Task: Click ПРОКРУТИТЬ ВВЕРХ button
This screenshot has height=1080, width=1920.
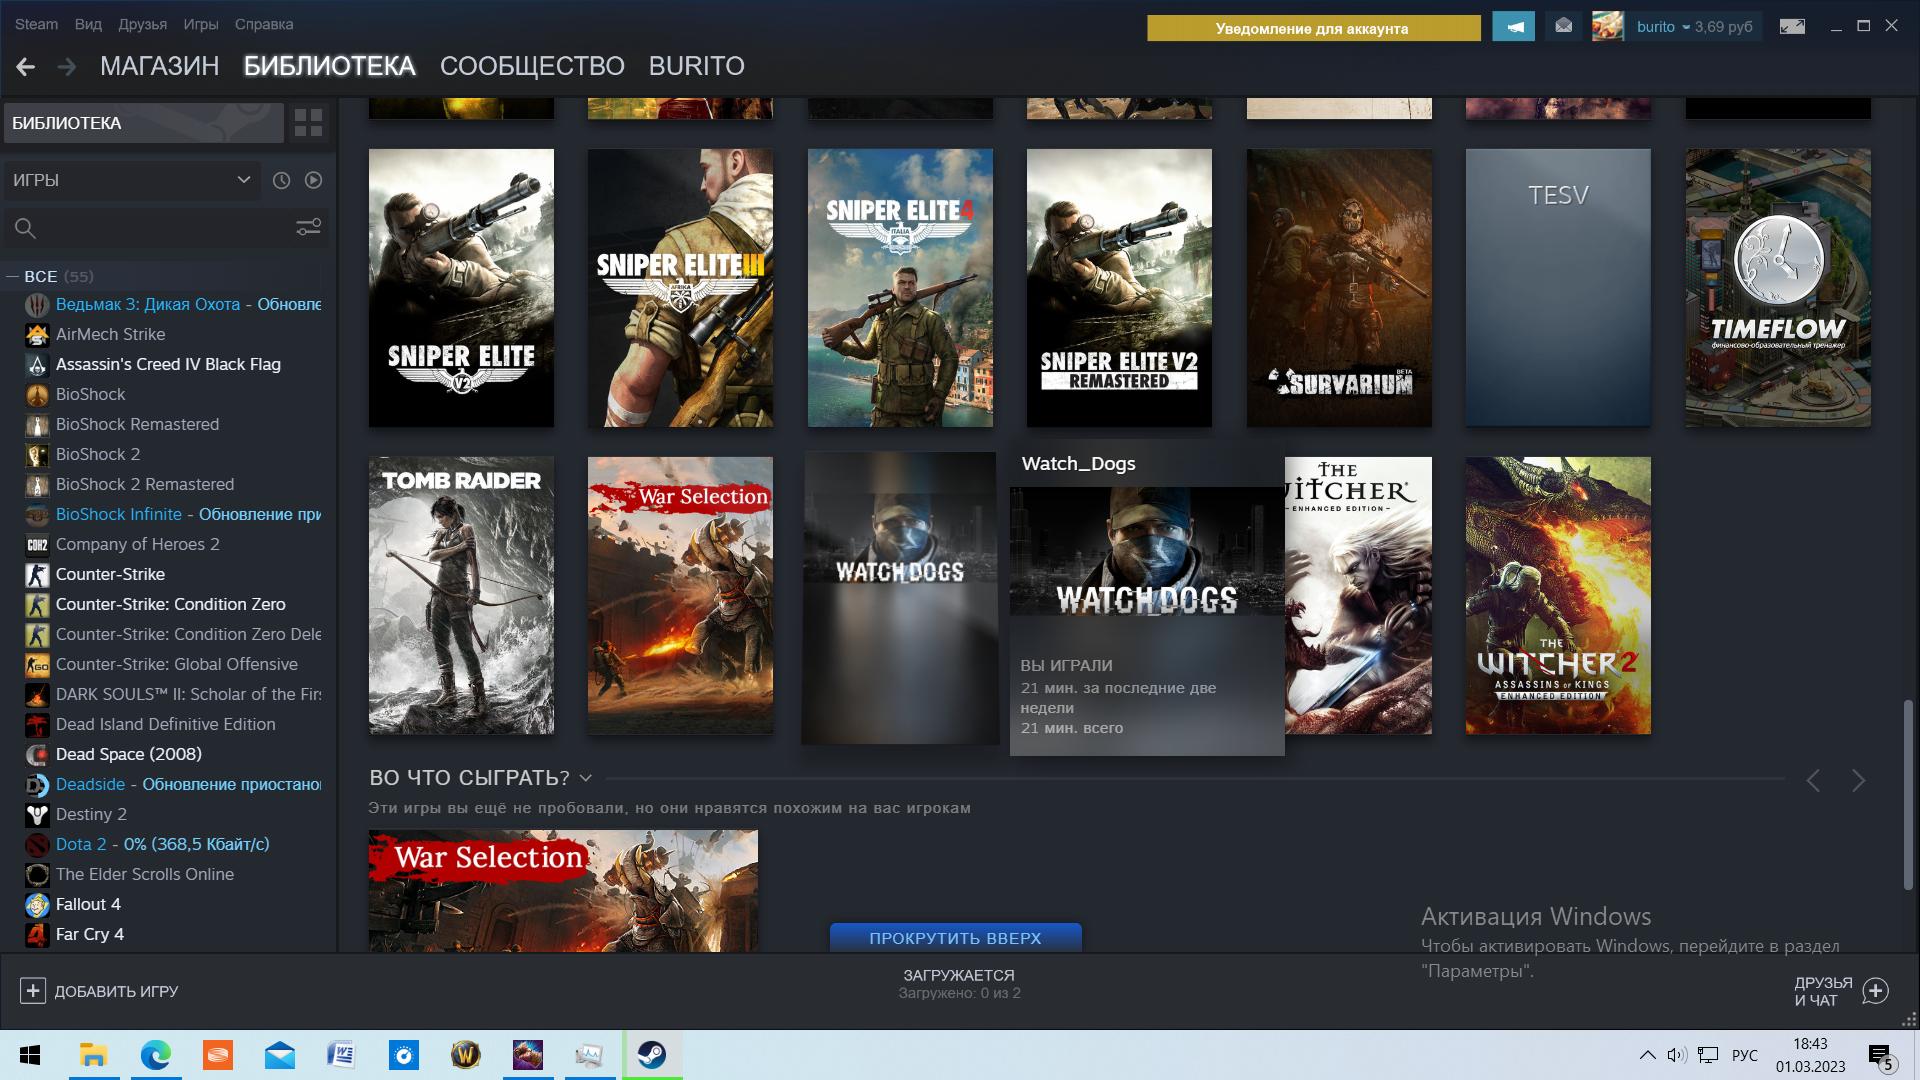Action: pyautogui.click(x=955, y=938)
